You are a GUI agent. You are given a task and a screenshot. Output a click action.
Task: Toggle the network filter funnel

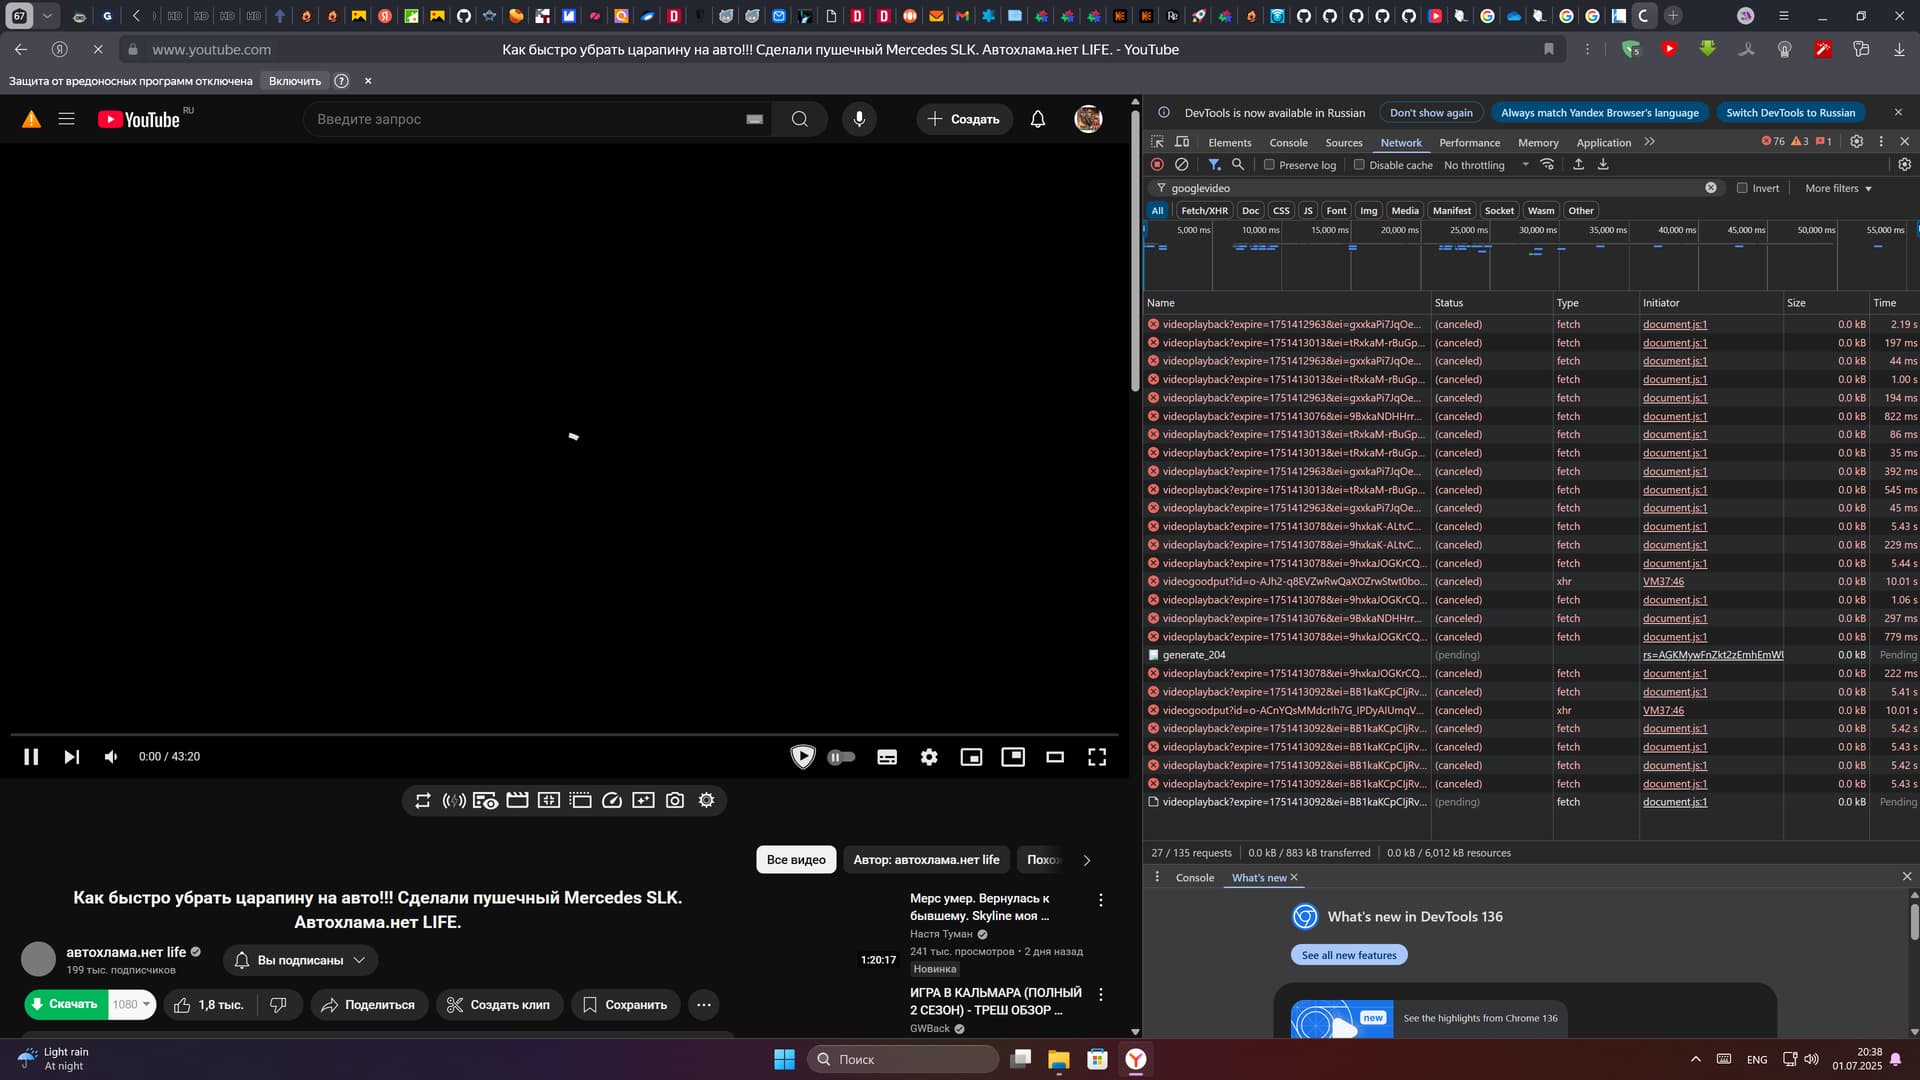1213,165
